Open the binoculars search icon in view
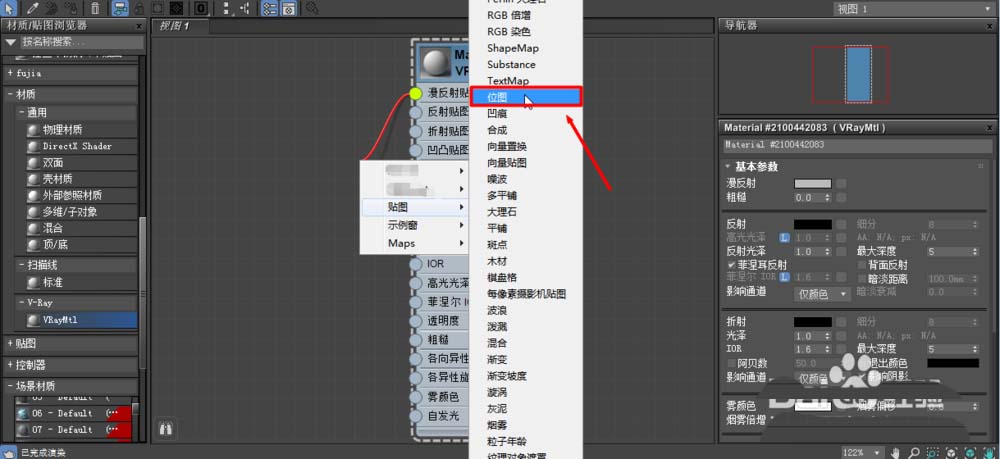 167,428
